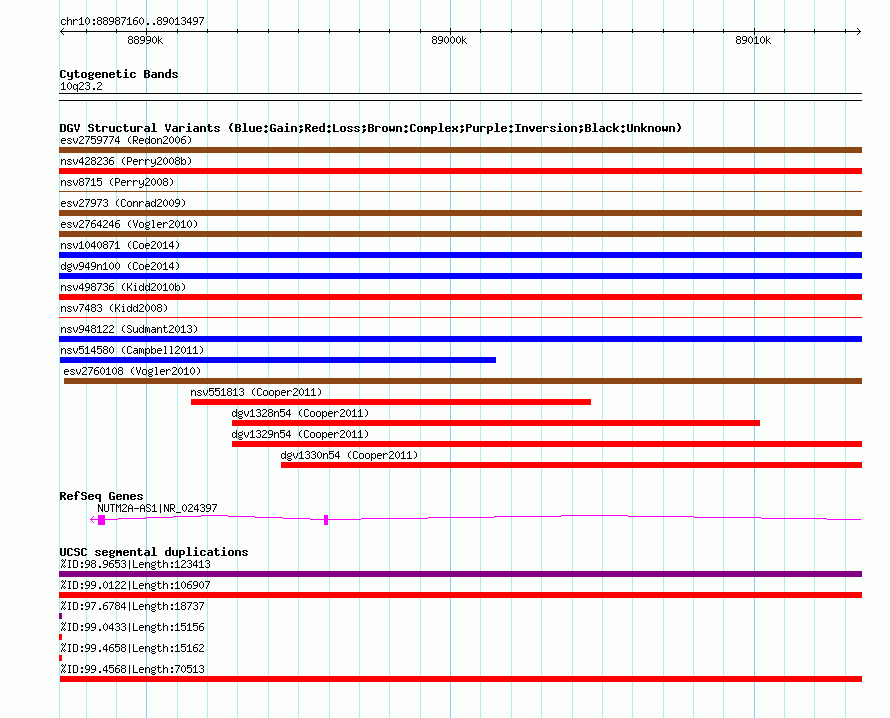Select the red dgv1330n54 loss bar
The image size is (890, 718).
[x=571, y=465]
